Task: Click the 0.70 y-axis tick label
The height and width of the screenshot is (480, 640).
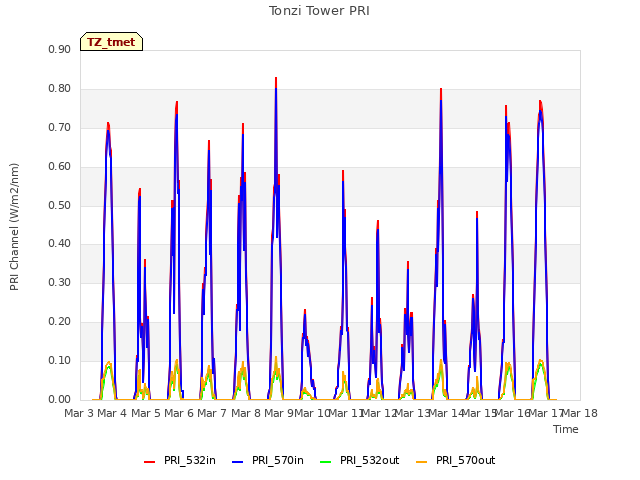Action: (x=60, y=127)
